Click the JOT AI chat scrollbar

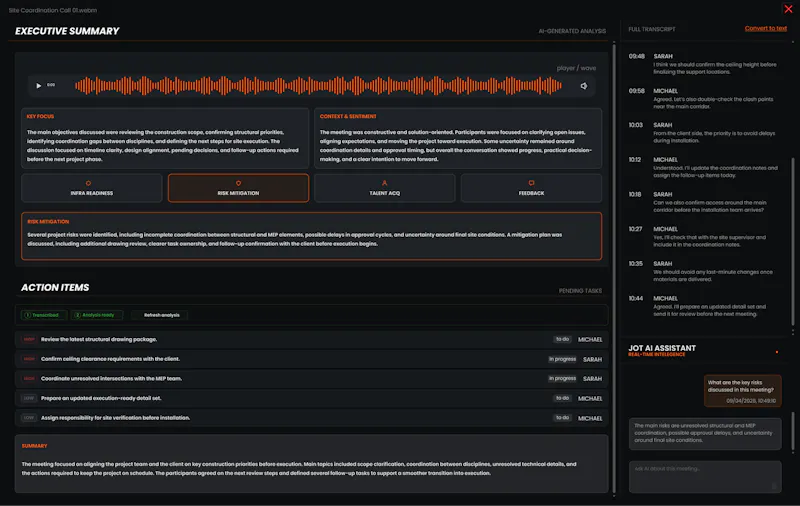click(x=793, y=433)
